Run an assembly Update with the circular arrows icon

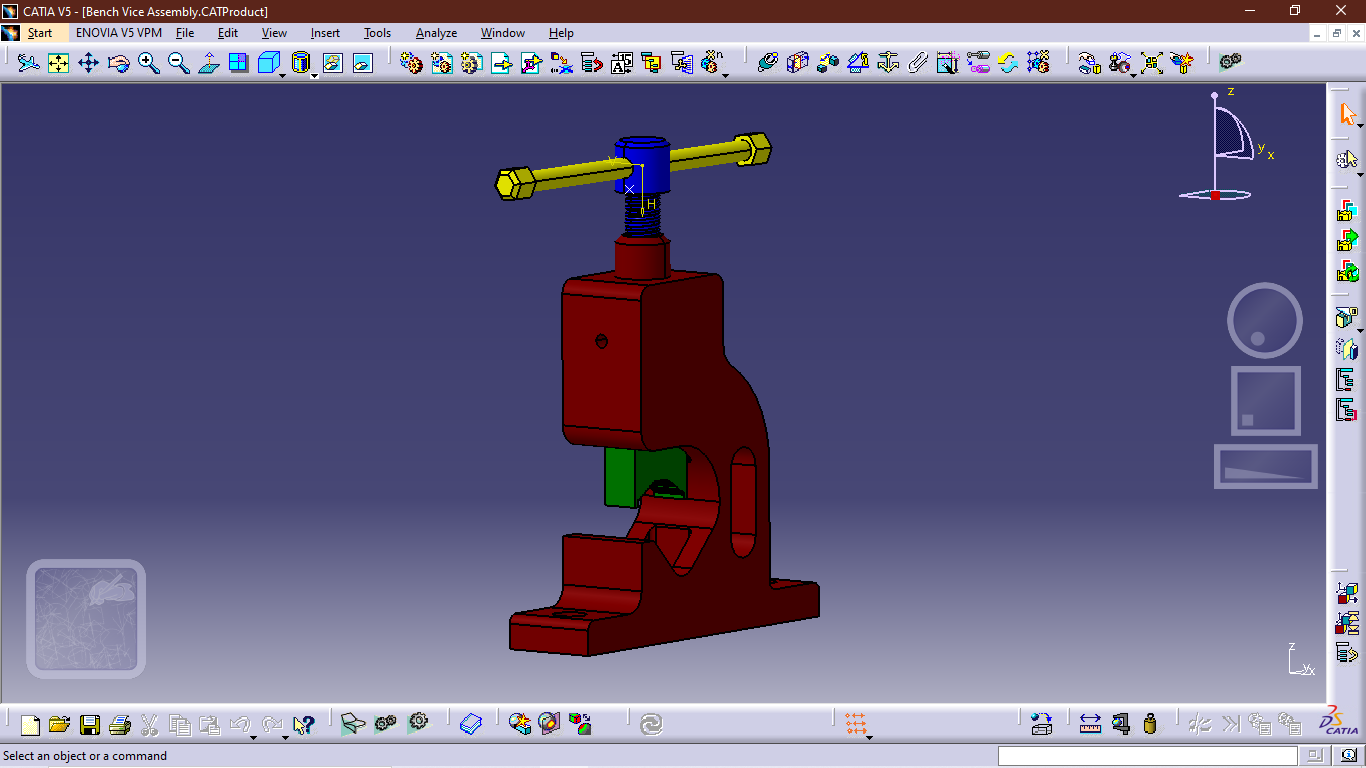click(1008, 62)
